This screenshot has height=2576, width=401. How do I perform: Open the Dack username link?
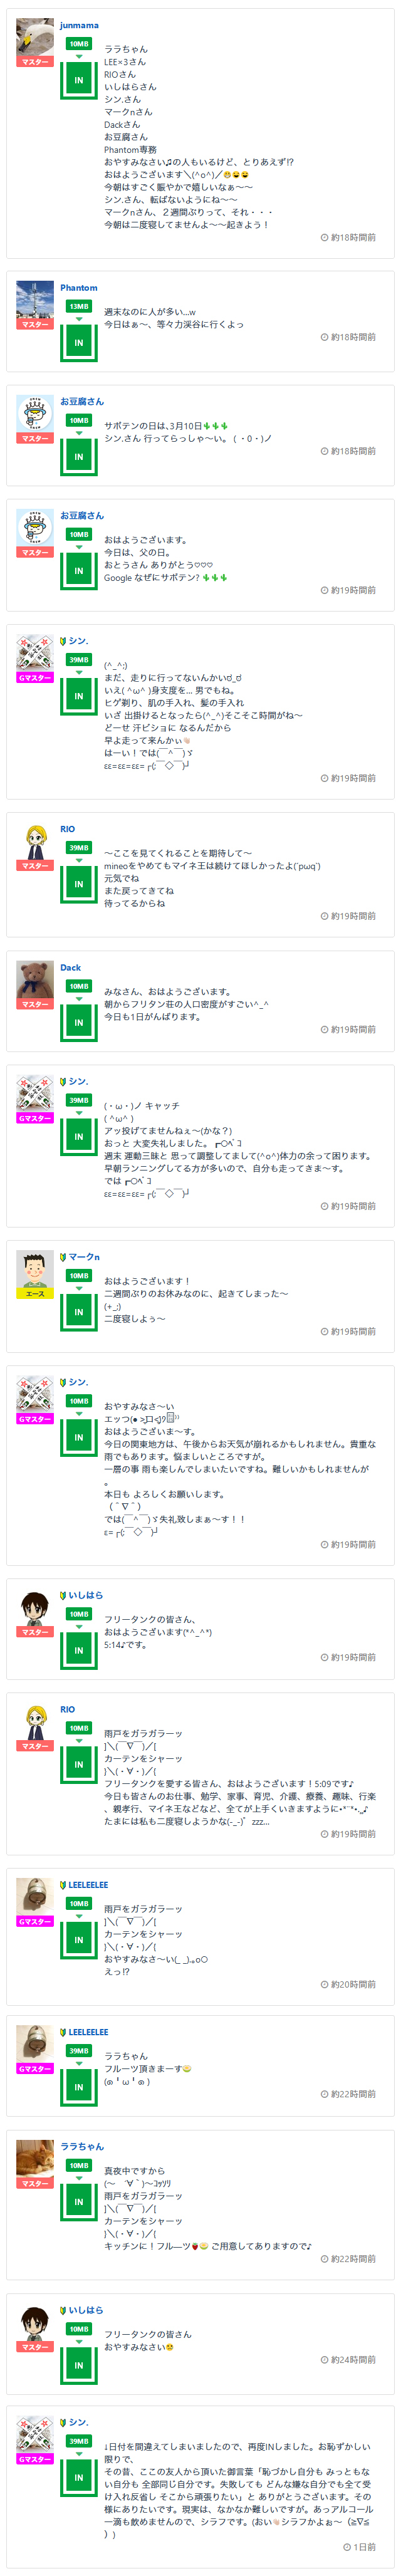[71, 968]
